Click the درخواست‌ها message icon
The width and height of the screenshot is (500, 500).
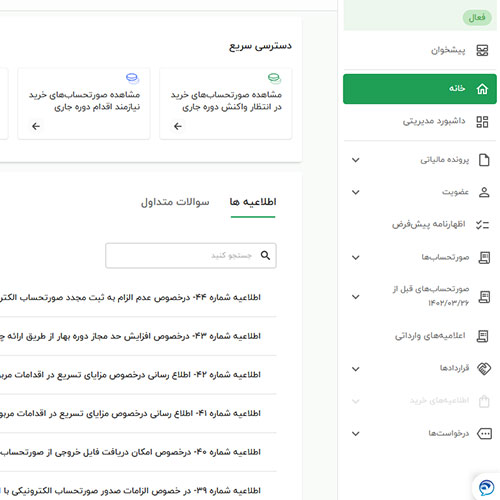(484, 433)
